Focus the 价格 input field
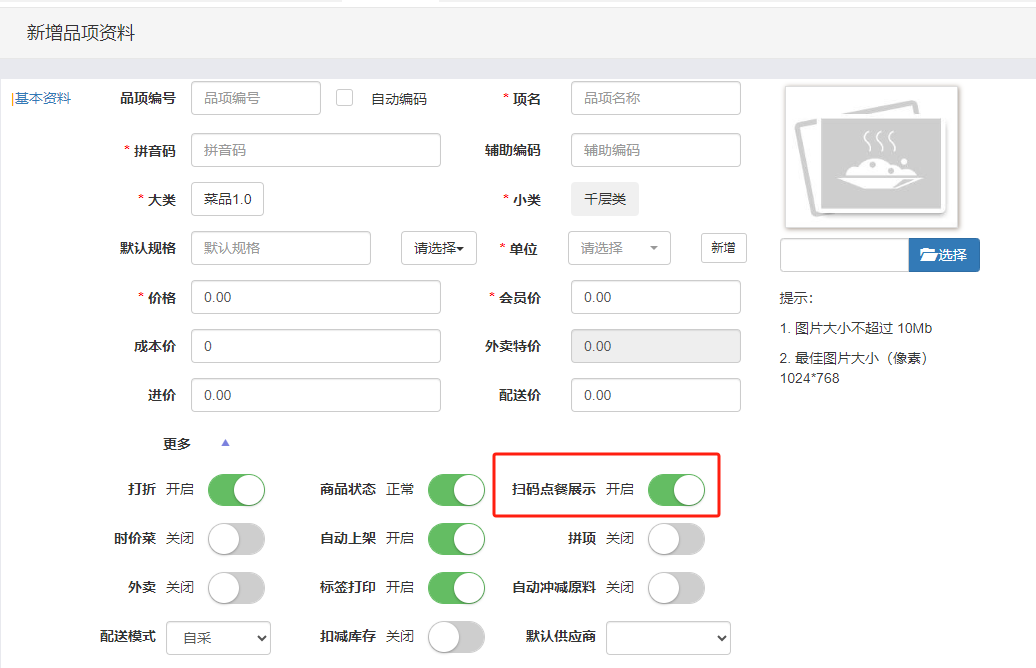 316,297
